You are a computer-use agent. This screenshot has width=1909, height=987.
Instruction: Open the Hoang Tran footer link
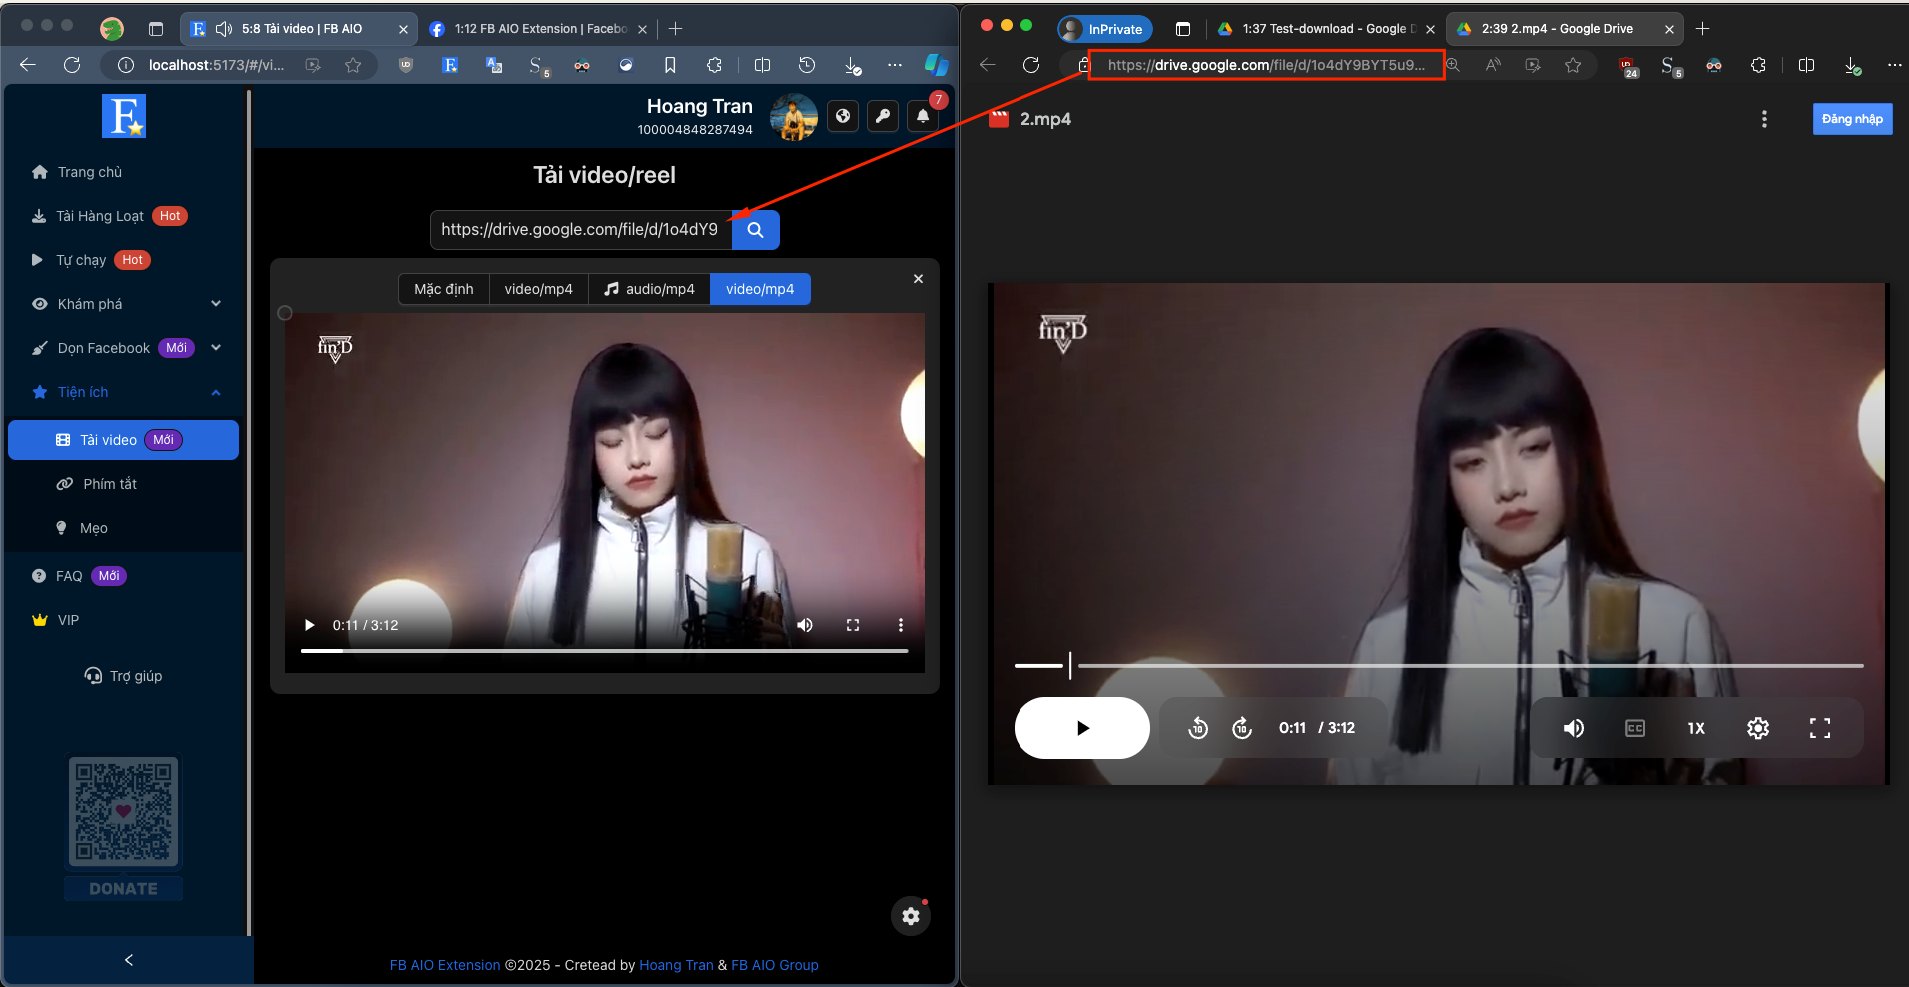(x=676, y=965)
